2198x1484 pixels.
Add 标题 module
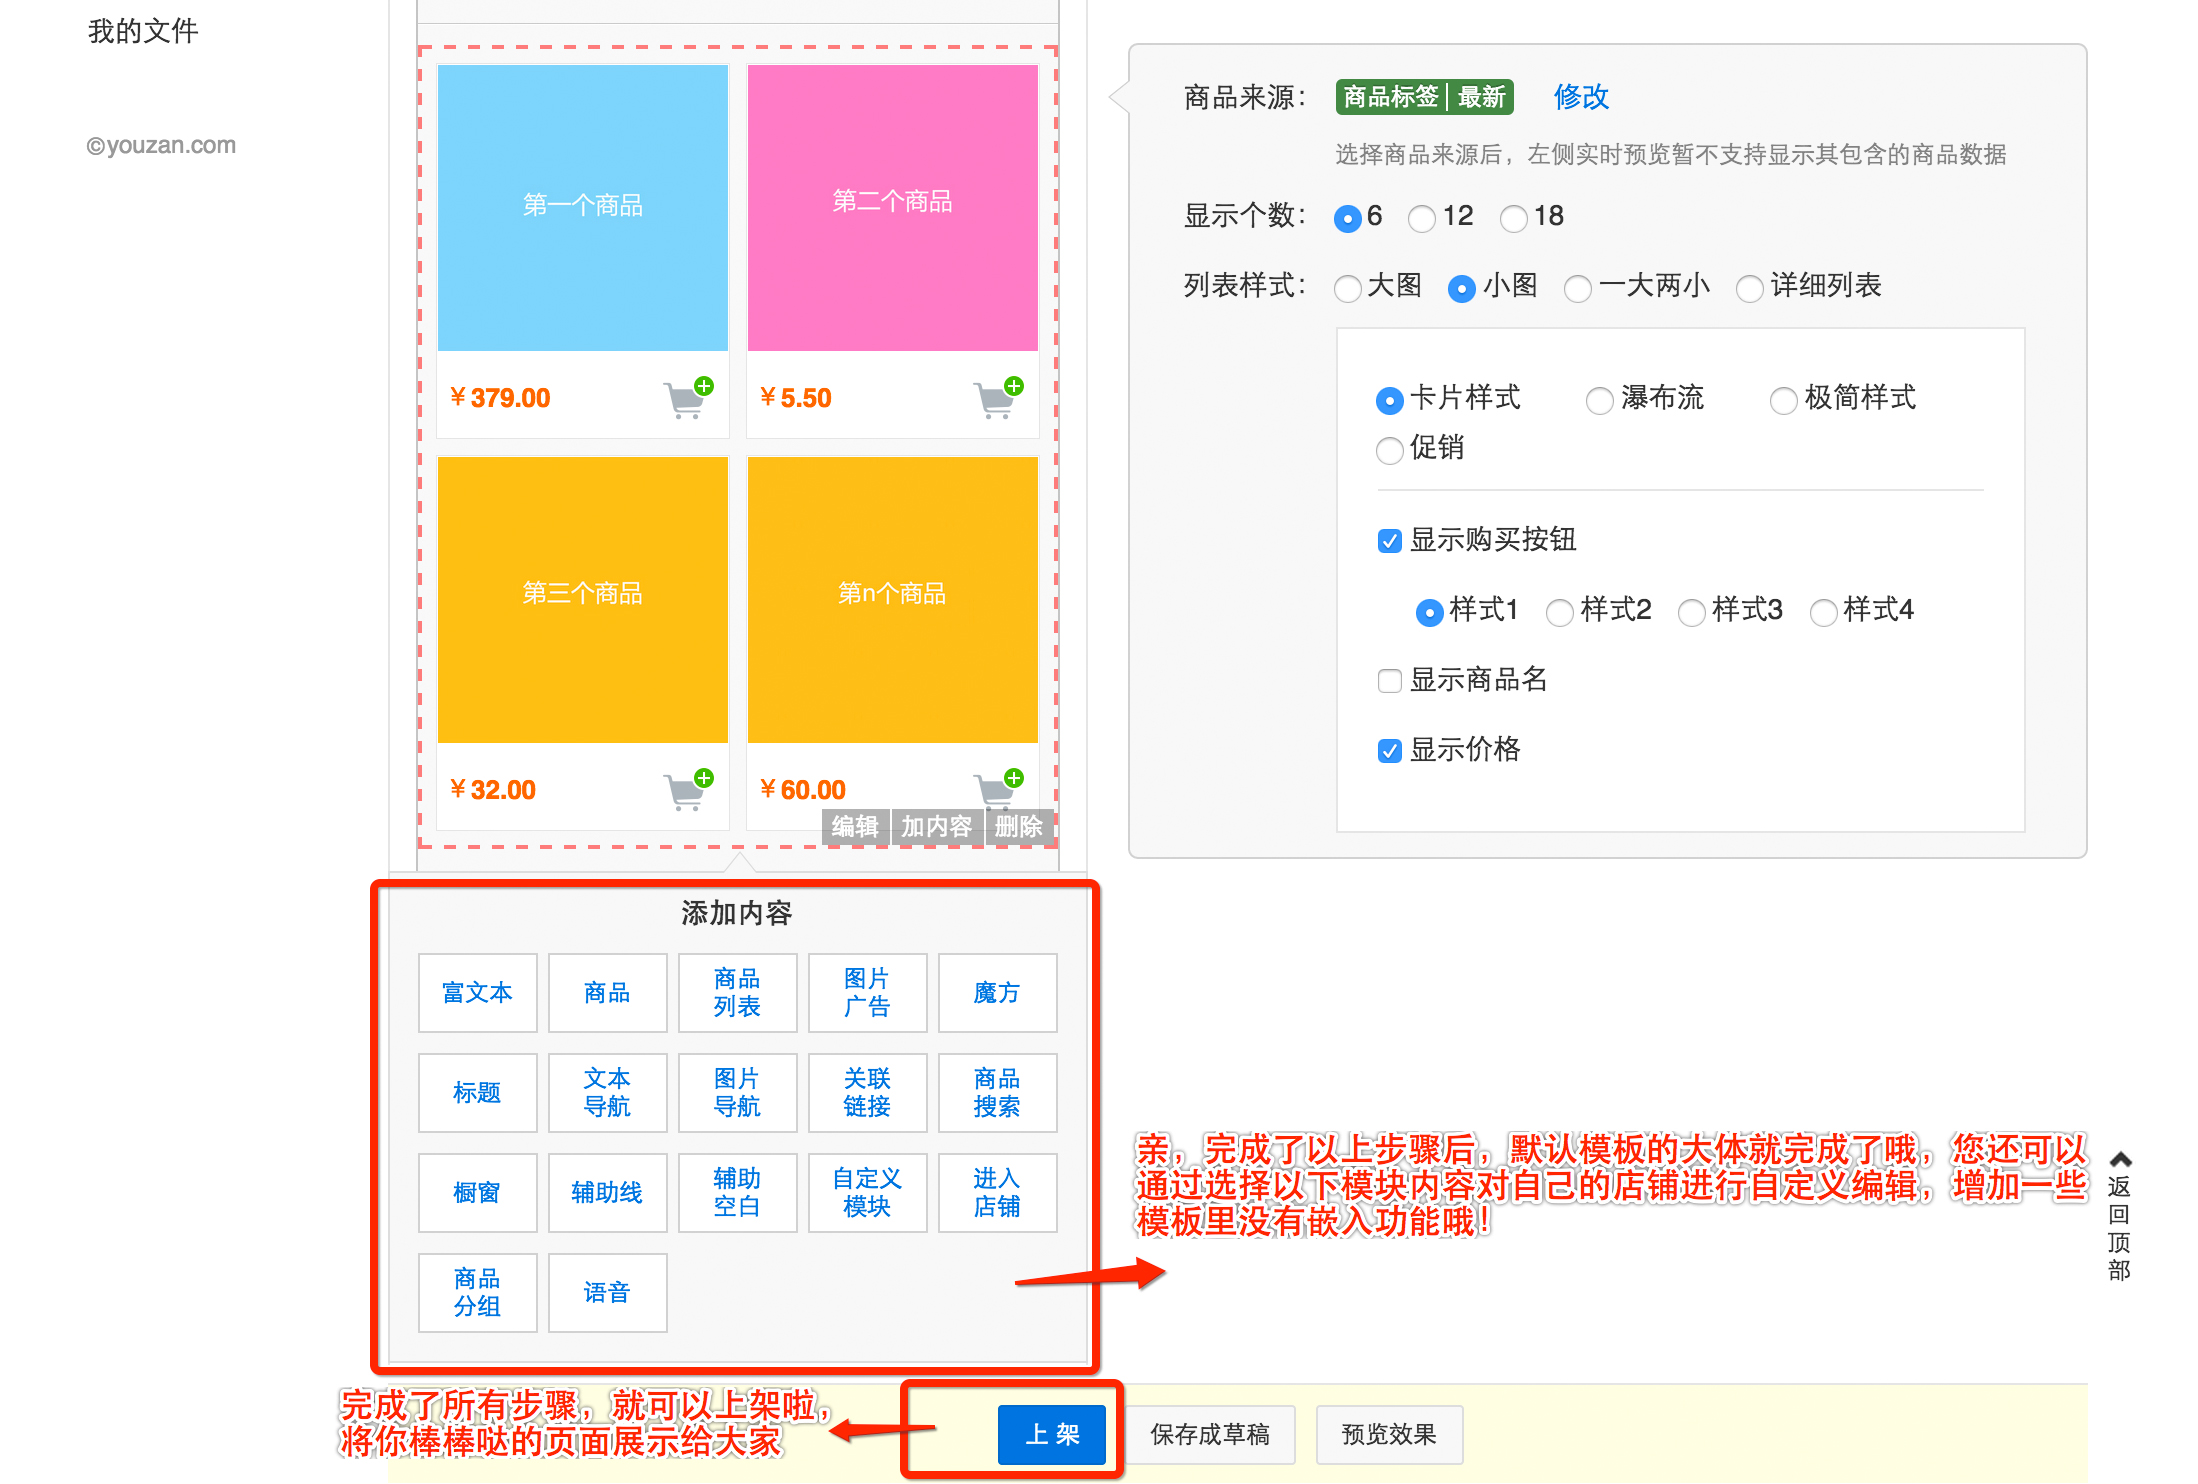[477, 1093]
